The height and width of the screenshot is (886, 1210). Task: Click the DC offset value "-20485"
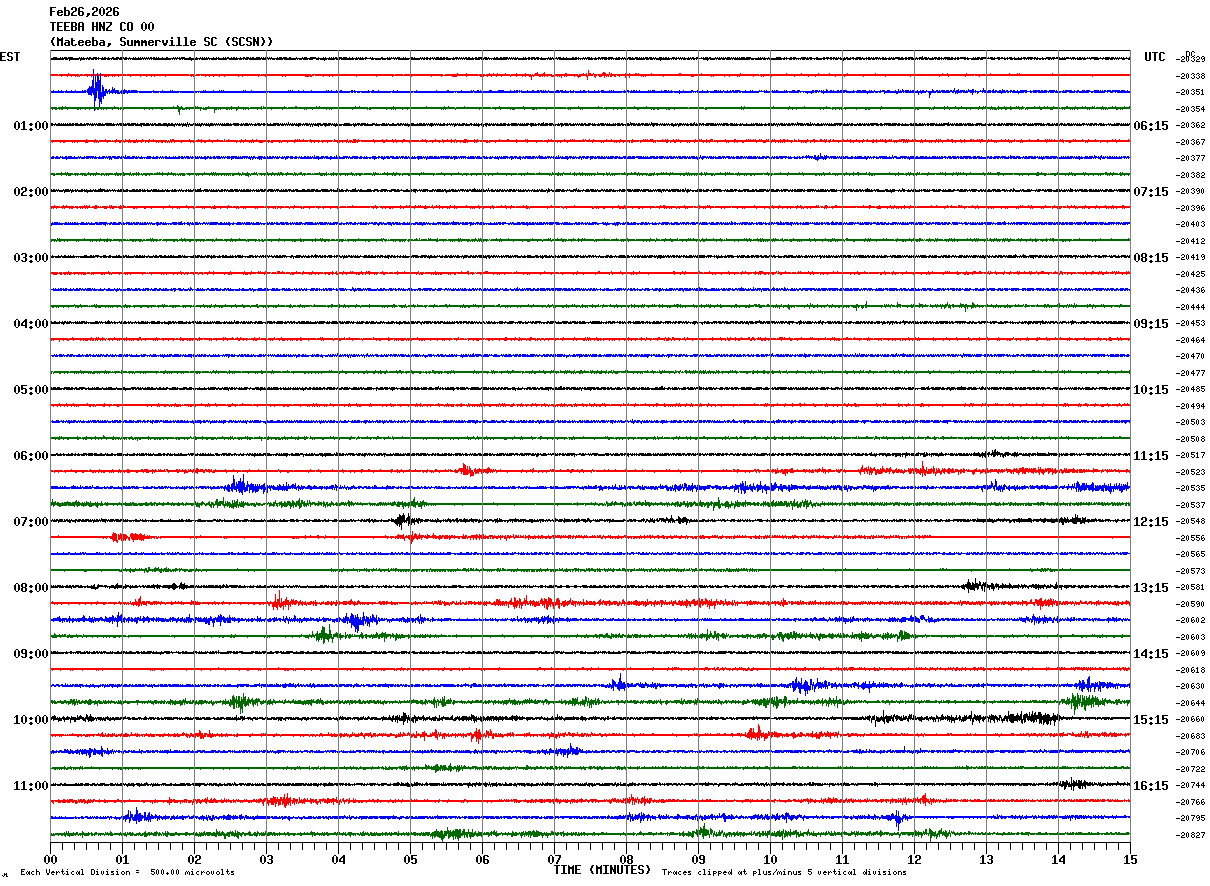[x=1191, y=389]
